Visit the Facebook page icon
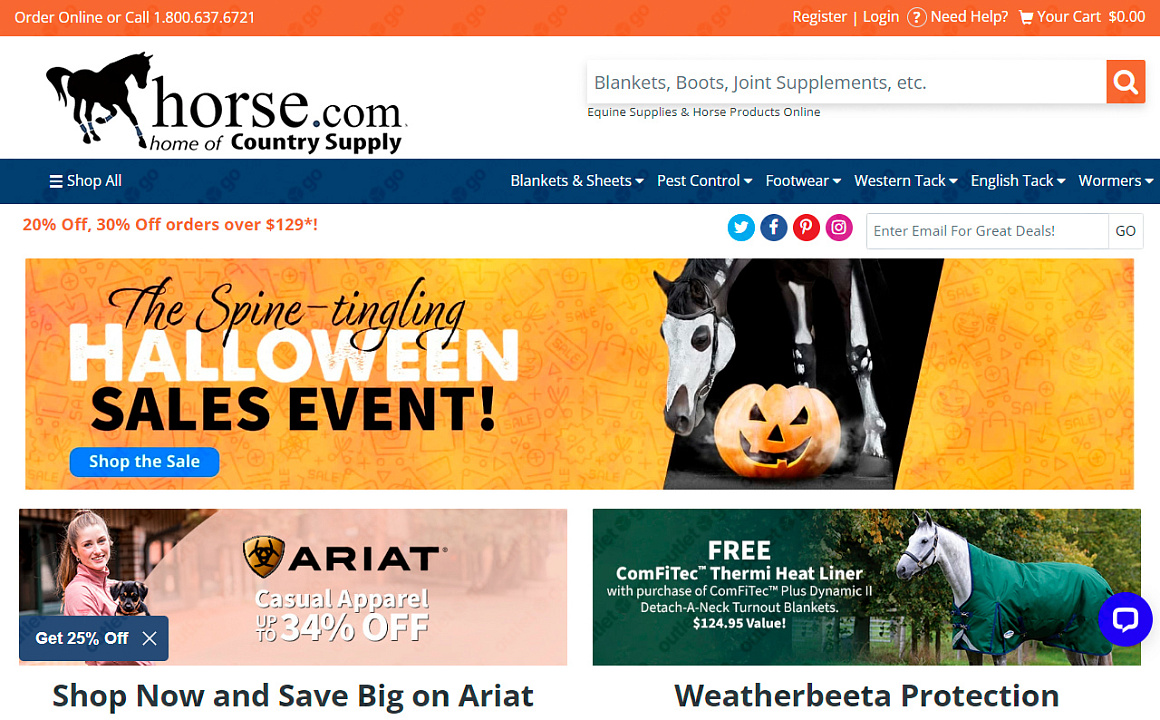This screenshot has width=1160, height=720. tap(773, 227)
